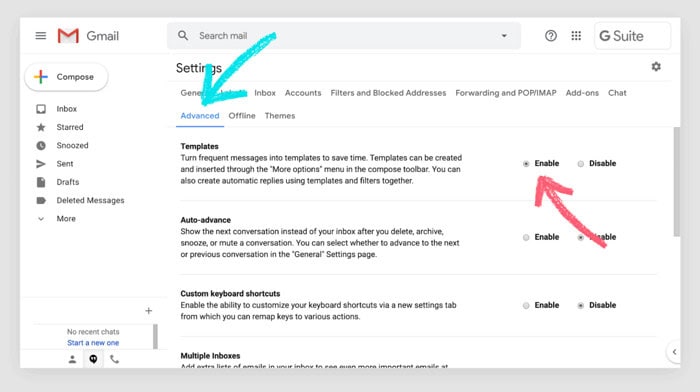Select the Advanced settings tab

coord(200,116)
